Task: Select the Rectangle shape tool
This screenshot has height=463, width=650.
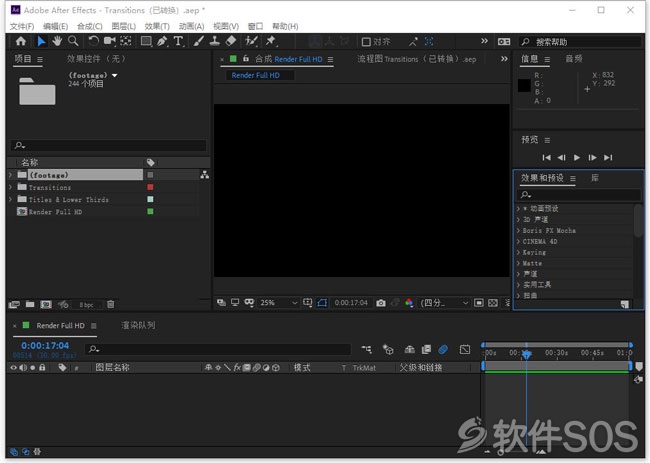Action: tap(146, 41)
